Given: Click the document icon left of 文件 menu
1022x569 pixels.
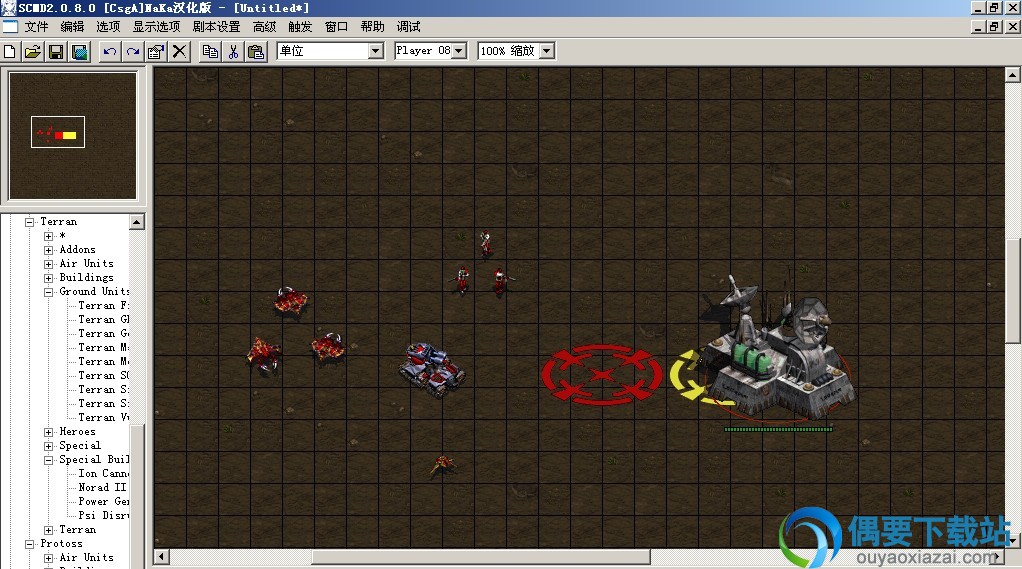Looking at the screenshot, I should tap(10, 27).
